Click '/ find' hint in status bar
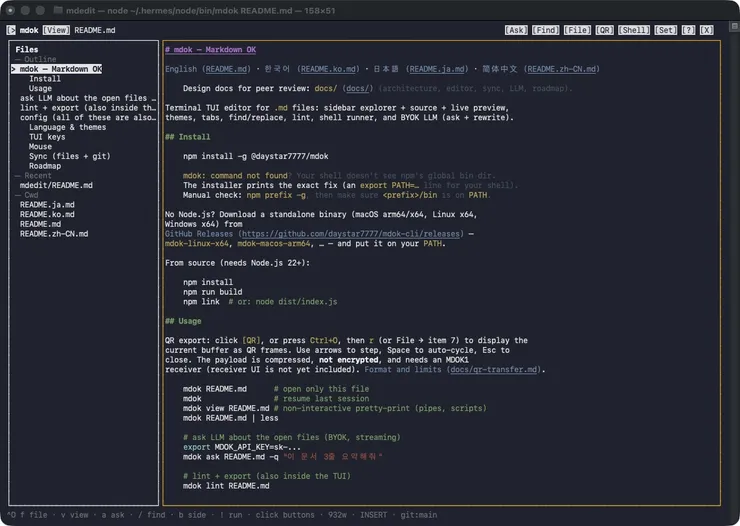This screenshot has height=526, width=740. 151,515
